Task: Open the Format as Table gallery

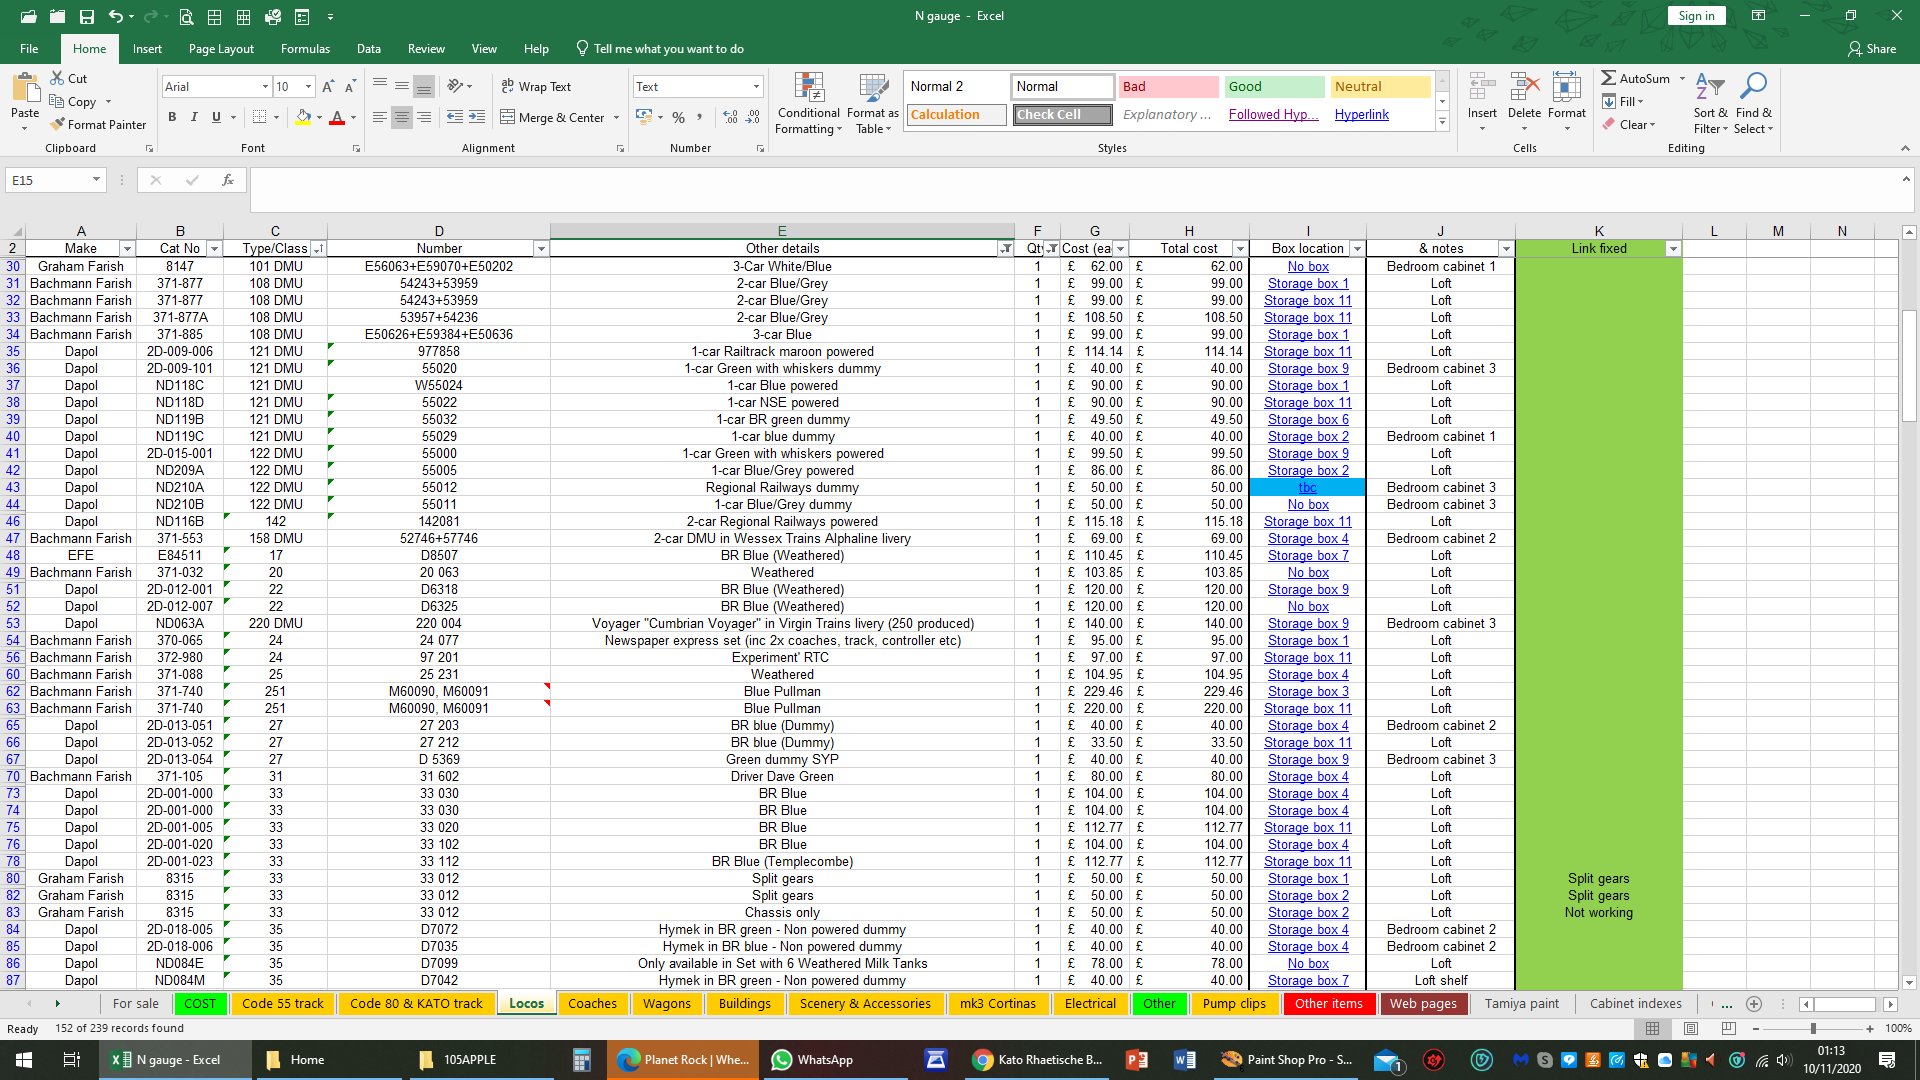Action: (873, 104)
